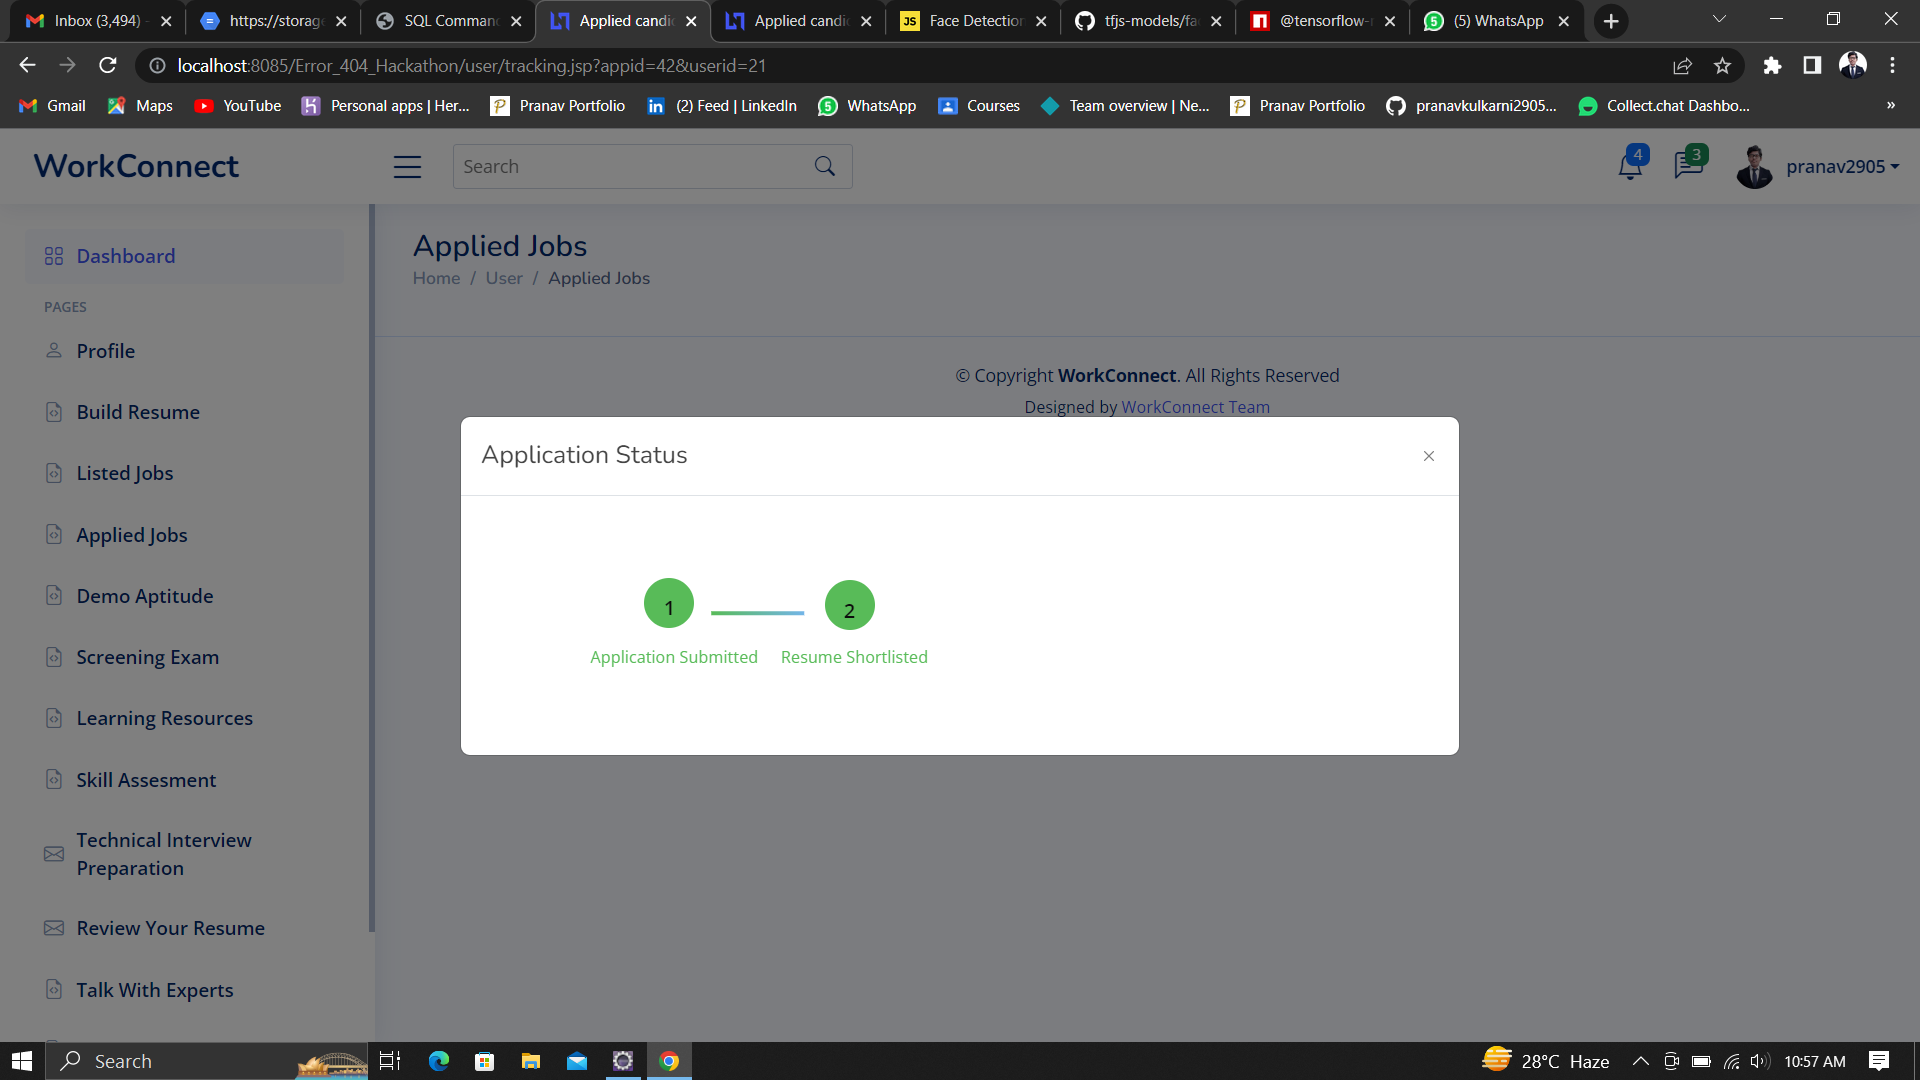Click the WorkConnect Team link
Viewport: 1920px width, 1080px height.
click(1195, 407)
